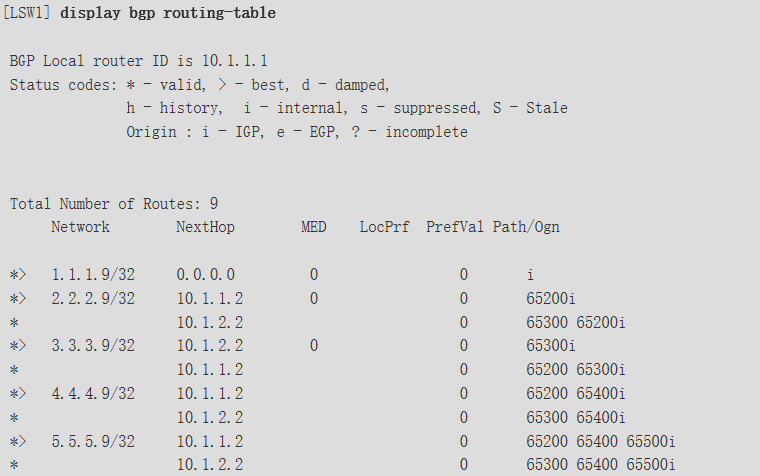Click the display bgp routing-table command
The image size is (760, 476).
pyautogui.click(x=168, y=13)
